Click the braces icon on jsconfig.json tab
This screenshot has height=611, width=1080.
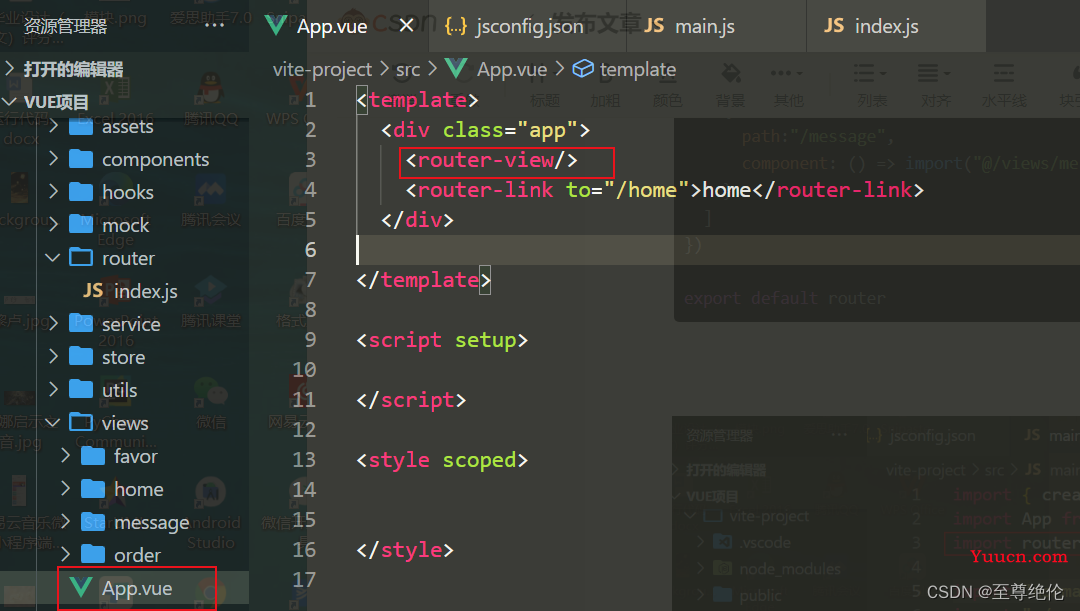(455, 25)
